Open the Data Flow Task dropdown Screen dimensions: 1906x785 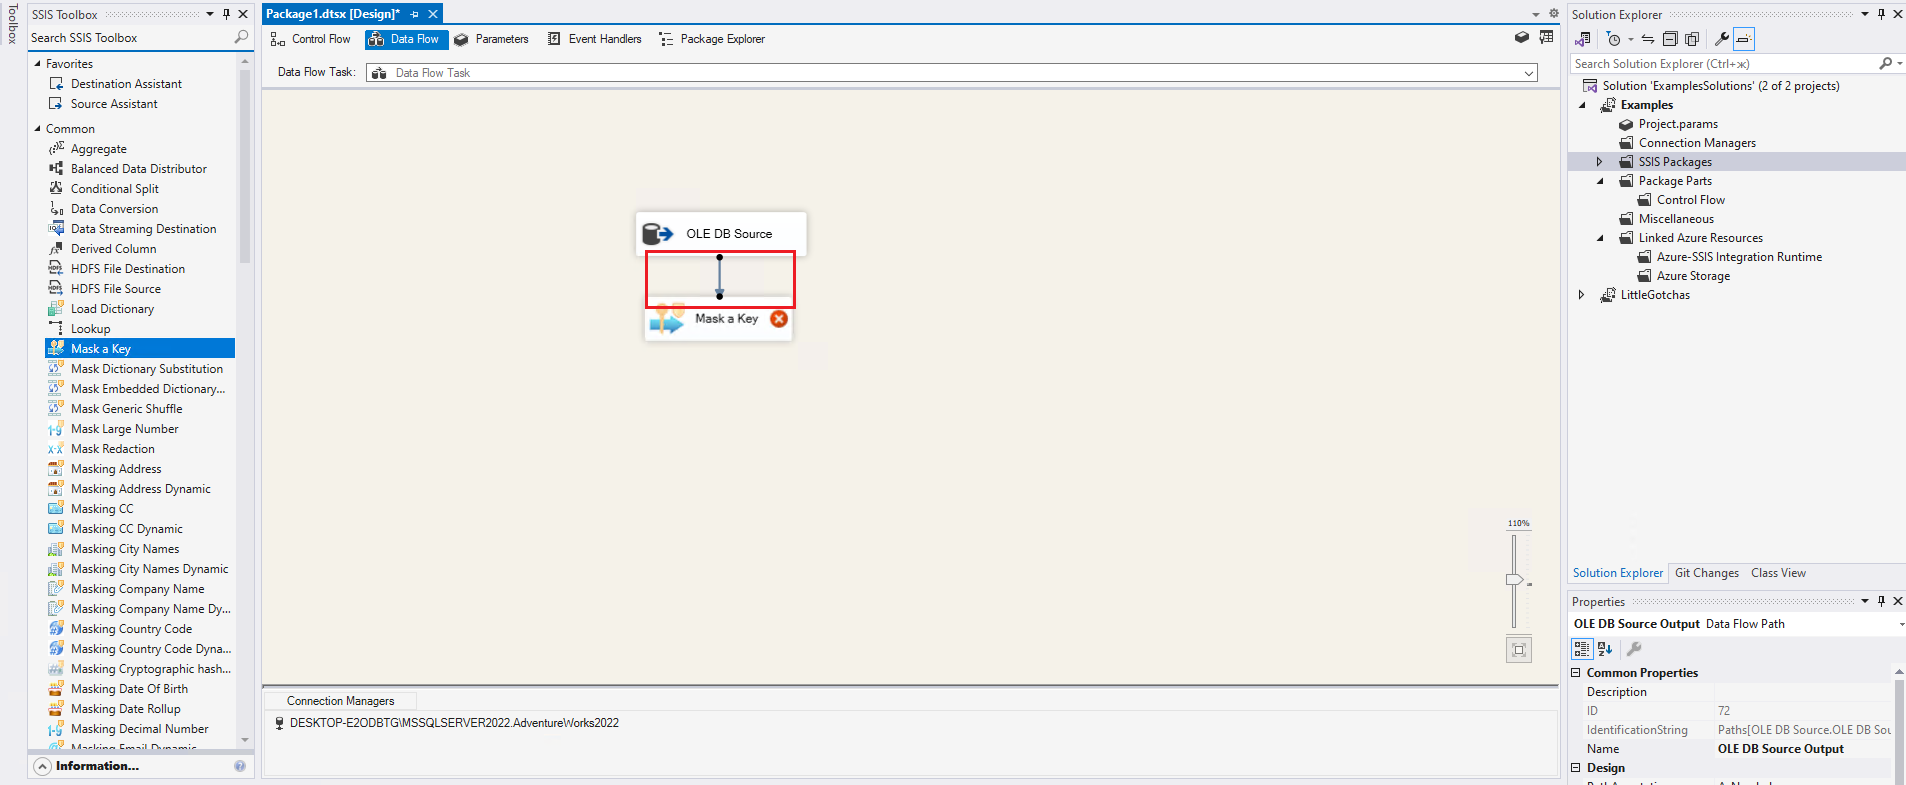click(x=1528, y=73)
